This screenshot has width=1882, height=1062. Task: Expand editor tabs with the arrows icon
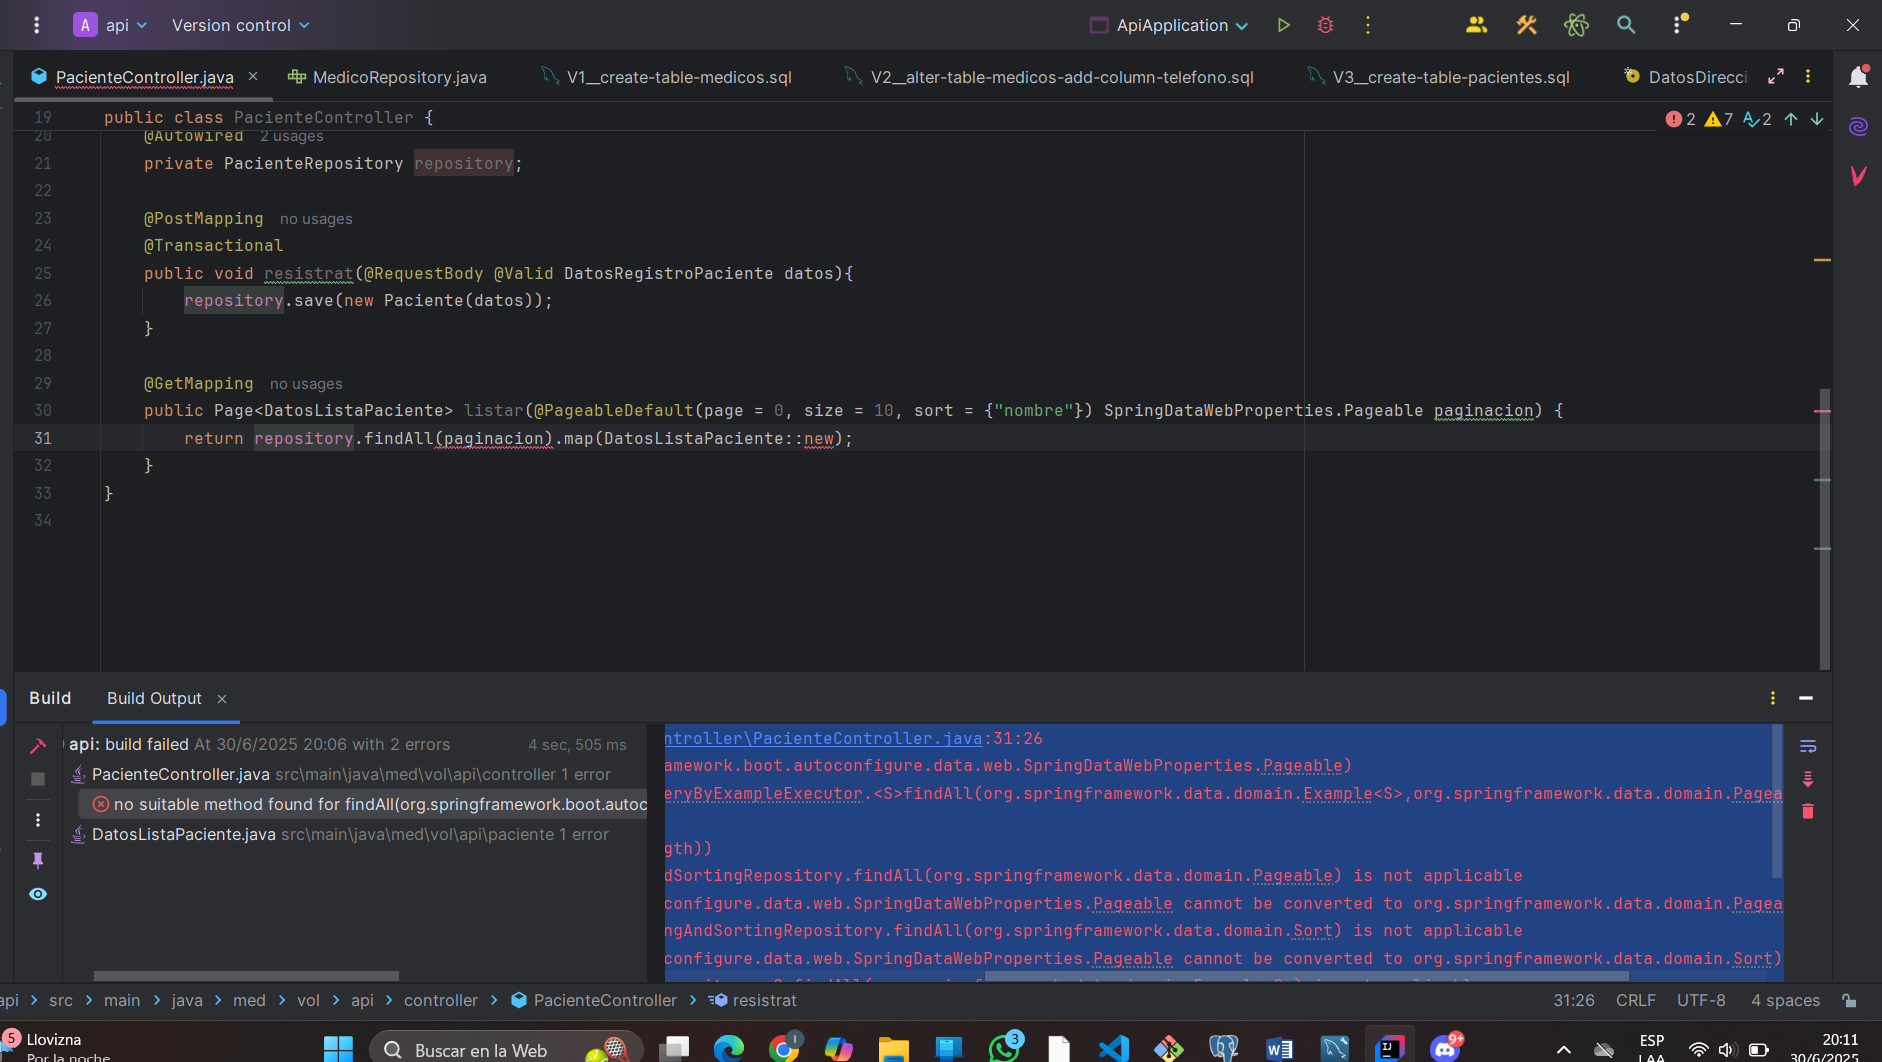[1776, 76]
